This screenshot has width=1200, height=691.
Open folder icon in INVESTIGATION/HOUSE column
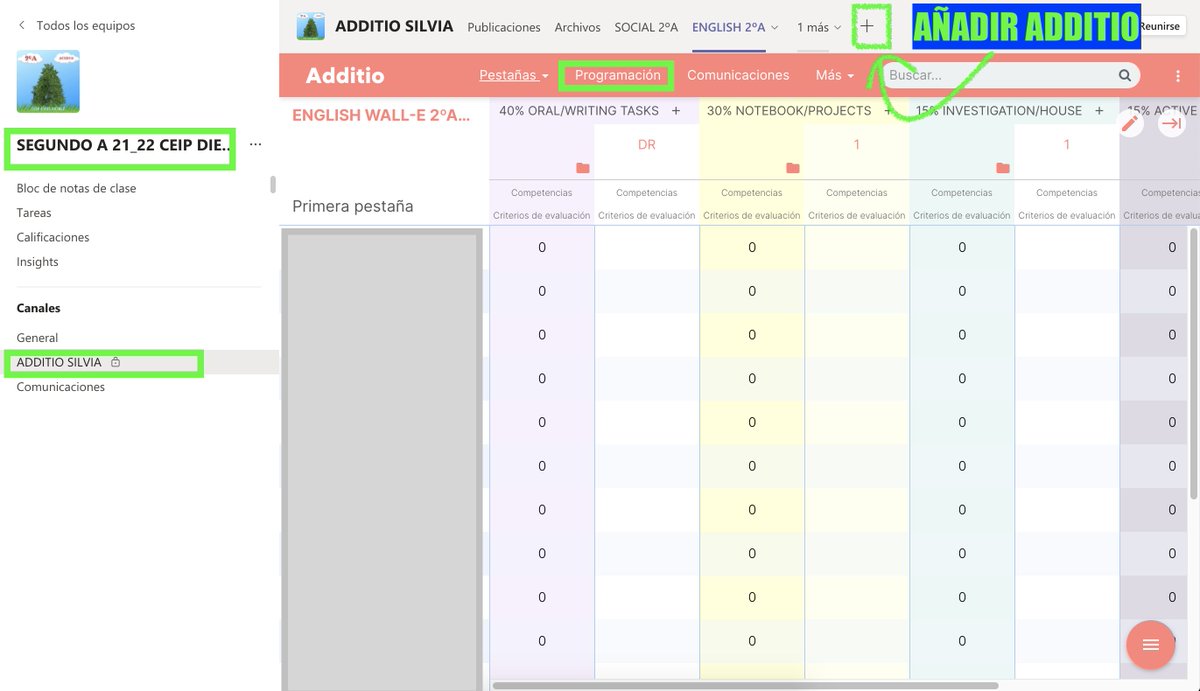coord(1003,168)
